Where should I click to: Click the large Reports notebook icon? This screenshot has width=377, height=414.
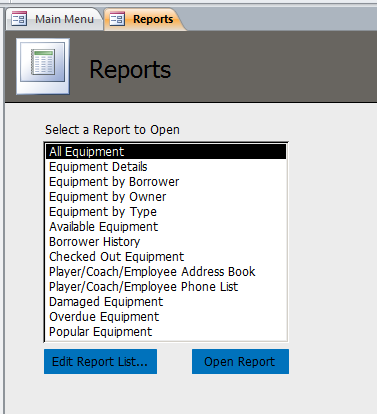[43, 66]
